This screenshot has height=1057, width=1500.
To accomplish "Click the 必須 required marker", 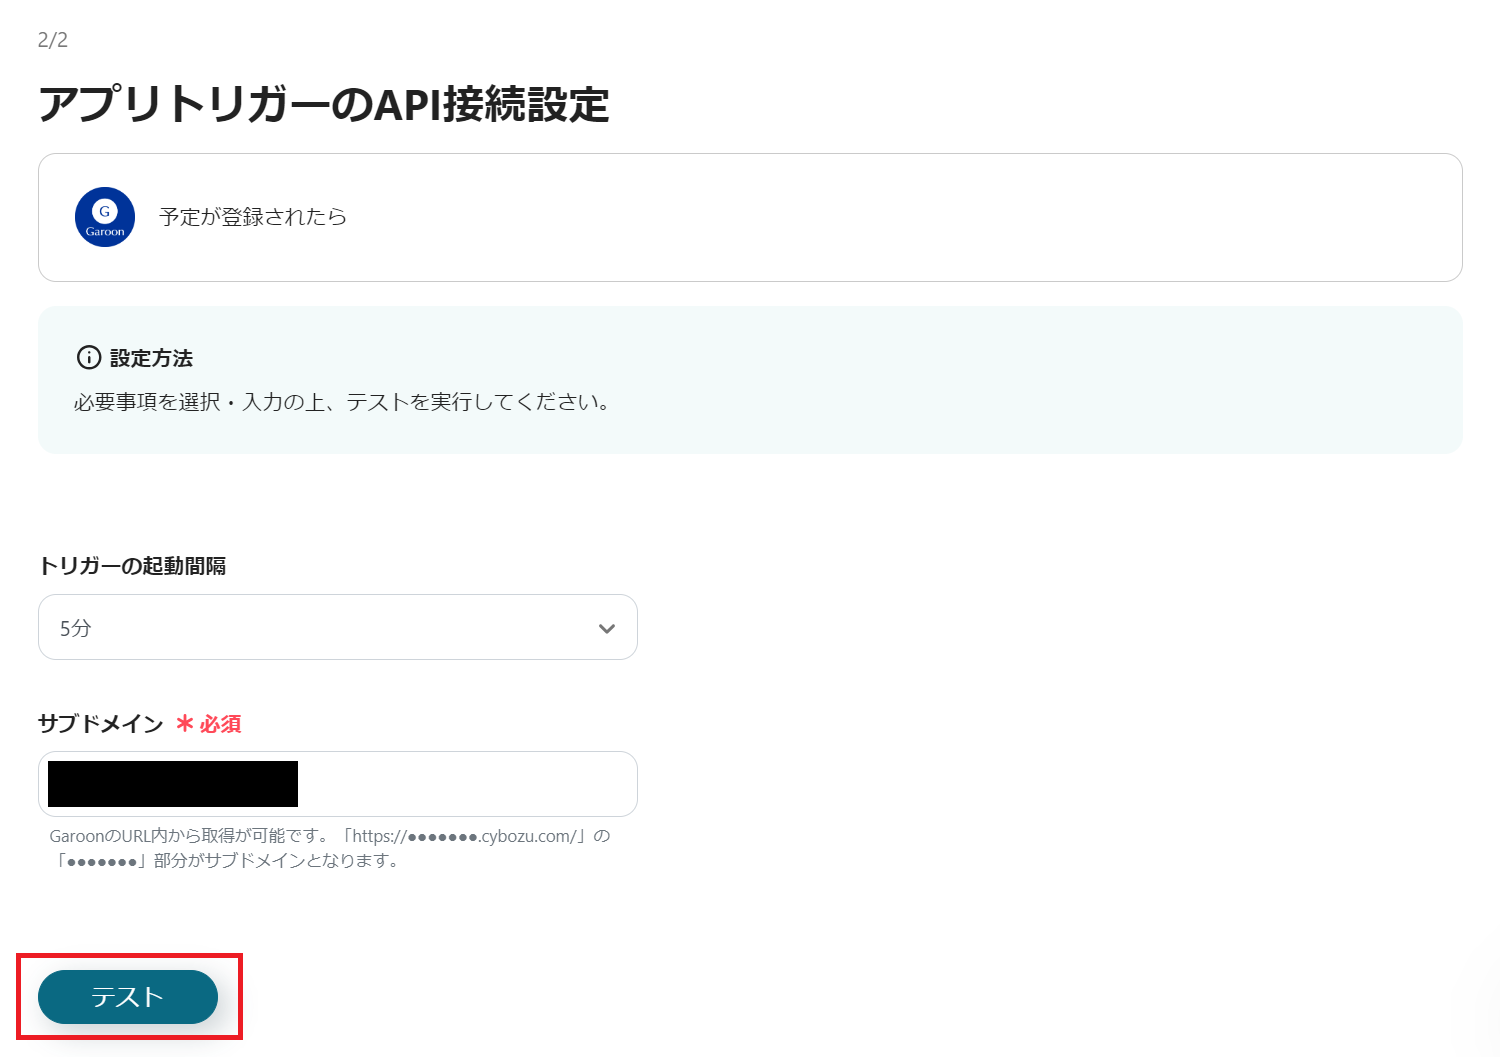I will point(219,724).
